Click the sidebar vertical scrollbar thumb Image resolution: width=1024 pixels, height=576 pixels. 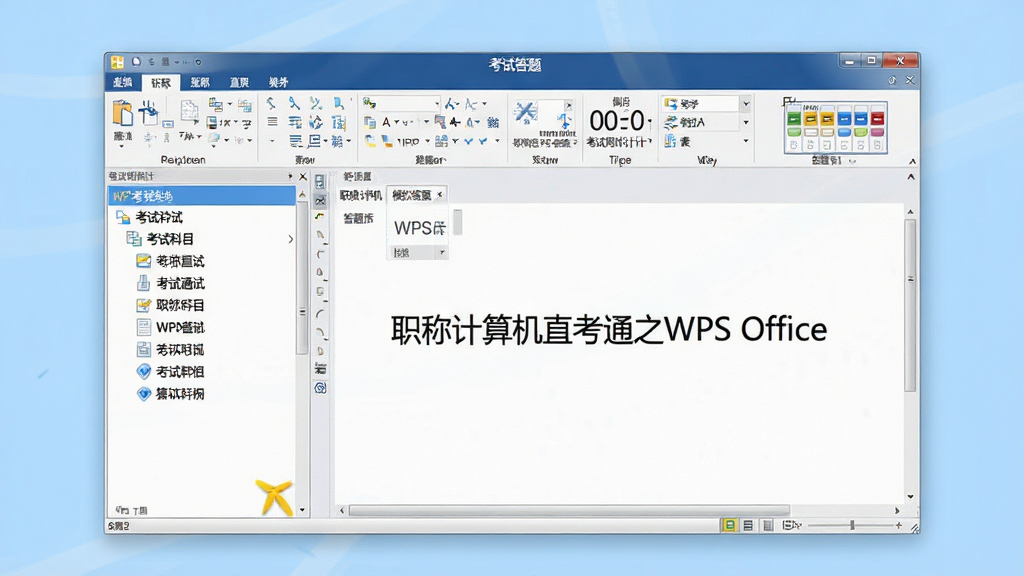tap(302, 278)
